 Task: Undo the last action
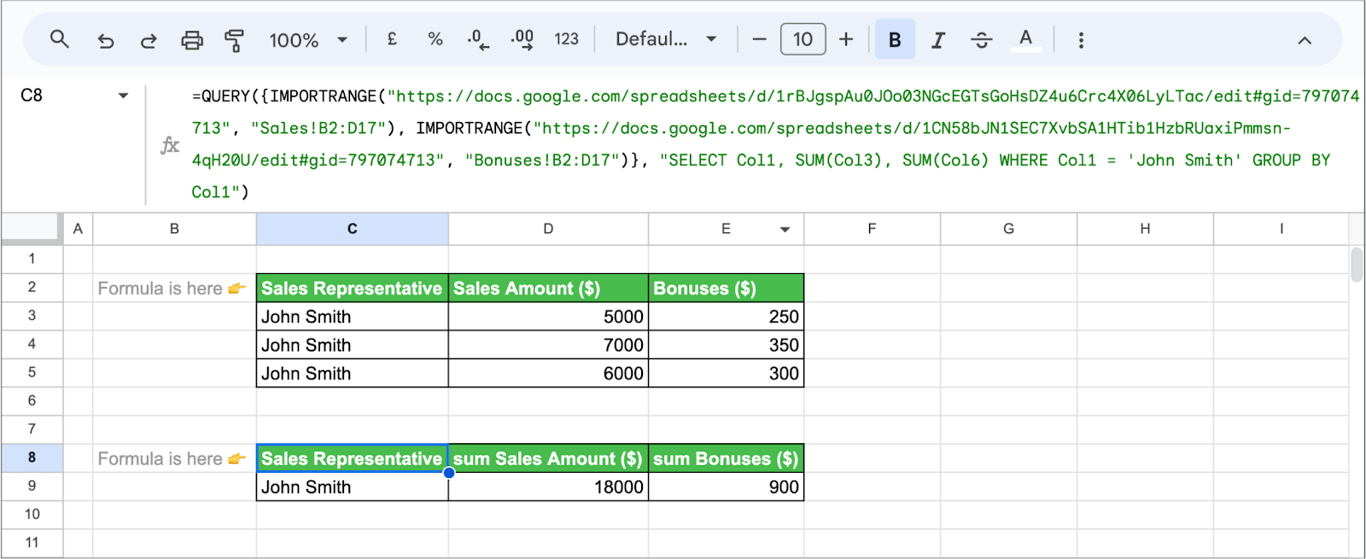105,40
